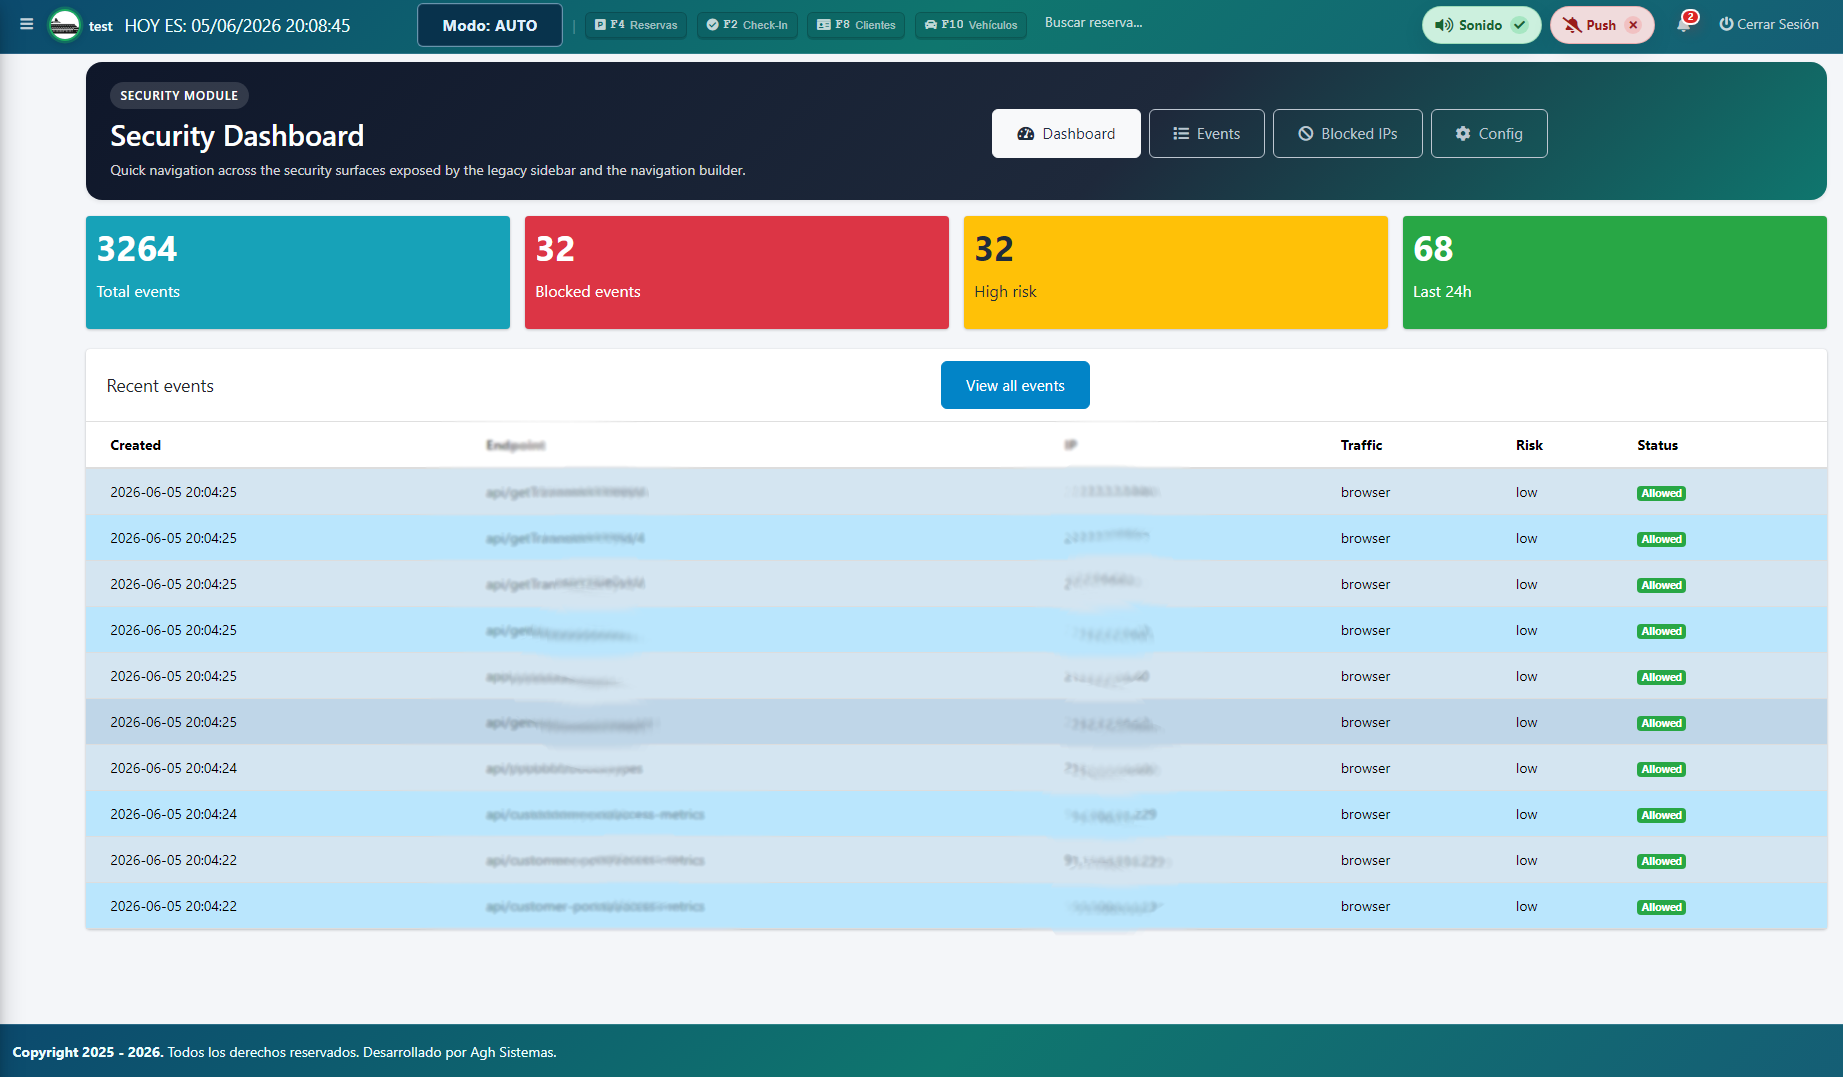Click the HOY ES date and time text
This screenshot has width=1843, height=1077.
[237, 26]
